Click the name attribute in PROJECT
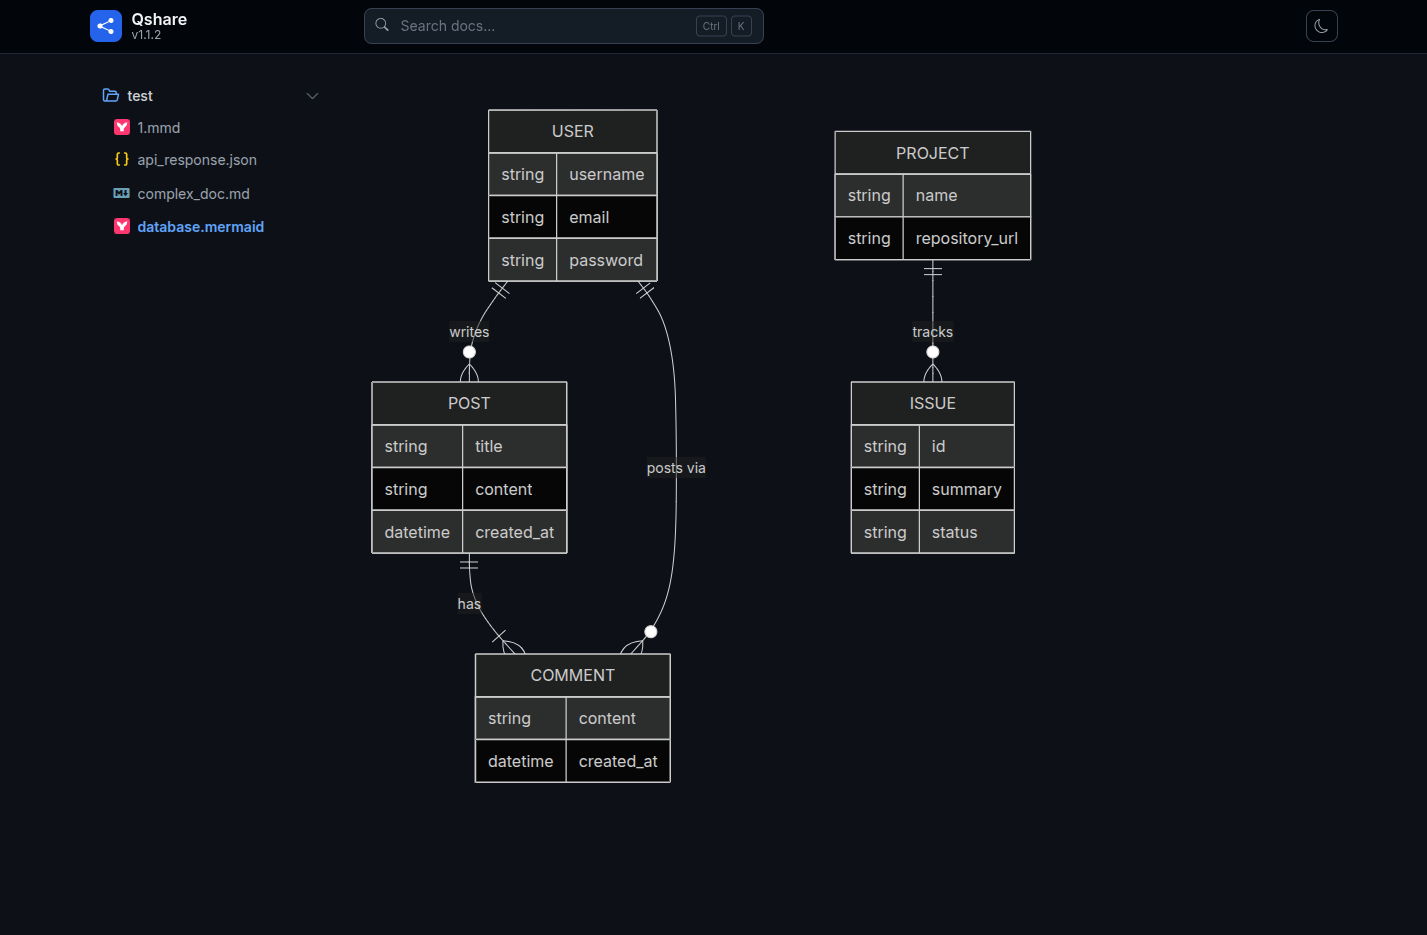This screenshot has width=1427, height=935. (x=966, y=195)
